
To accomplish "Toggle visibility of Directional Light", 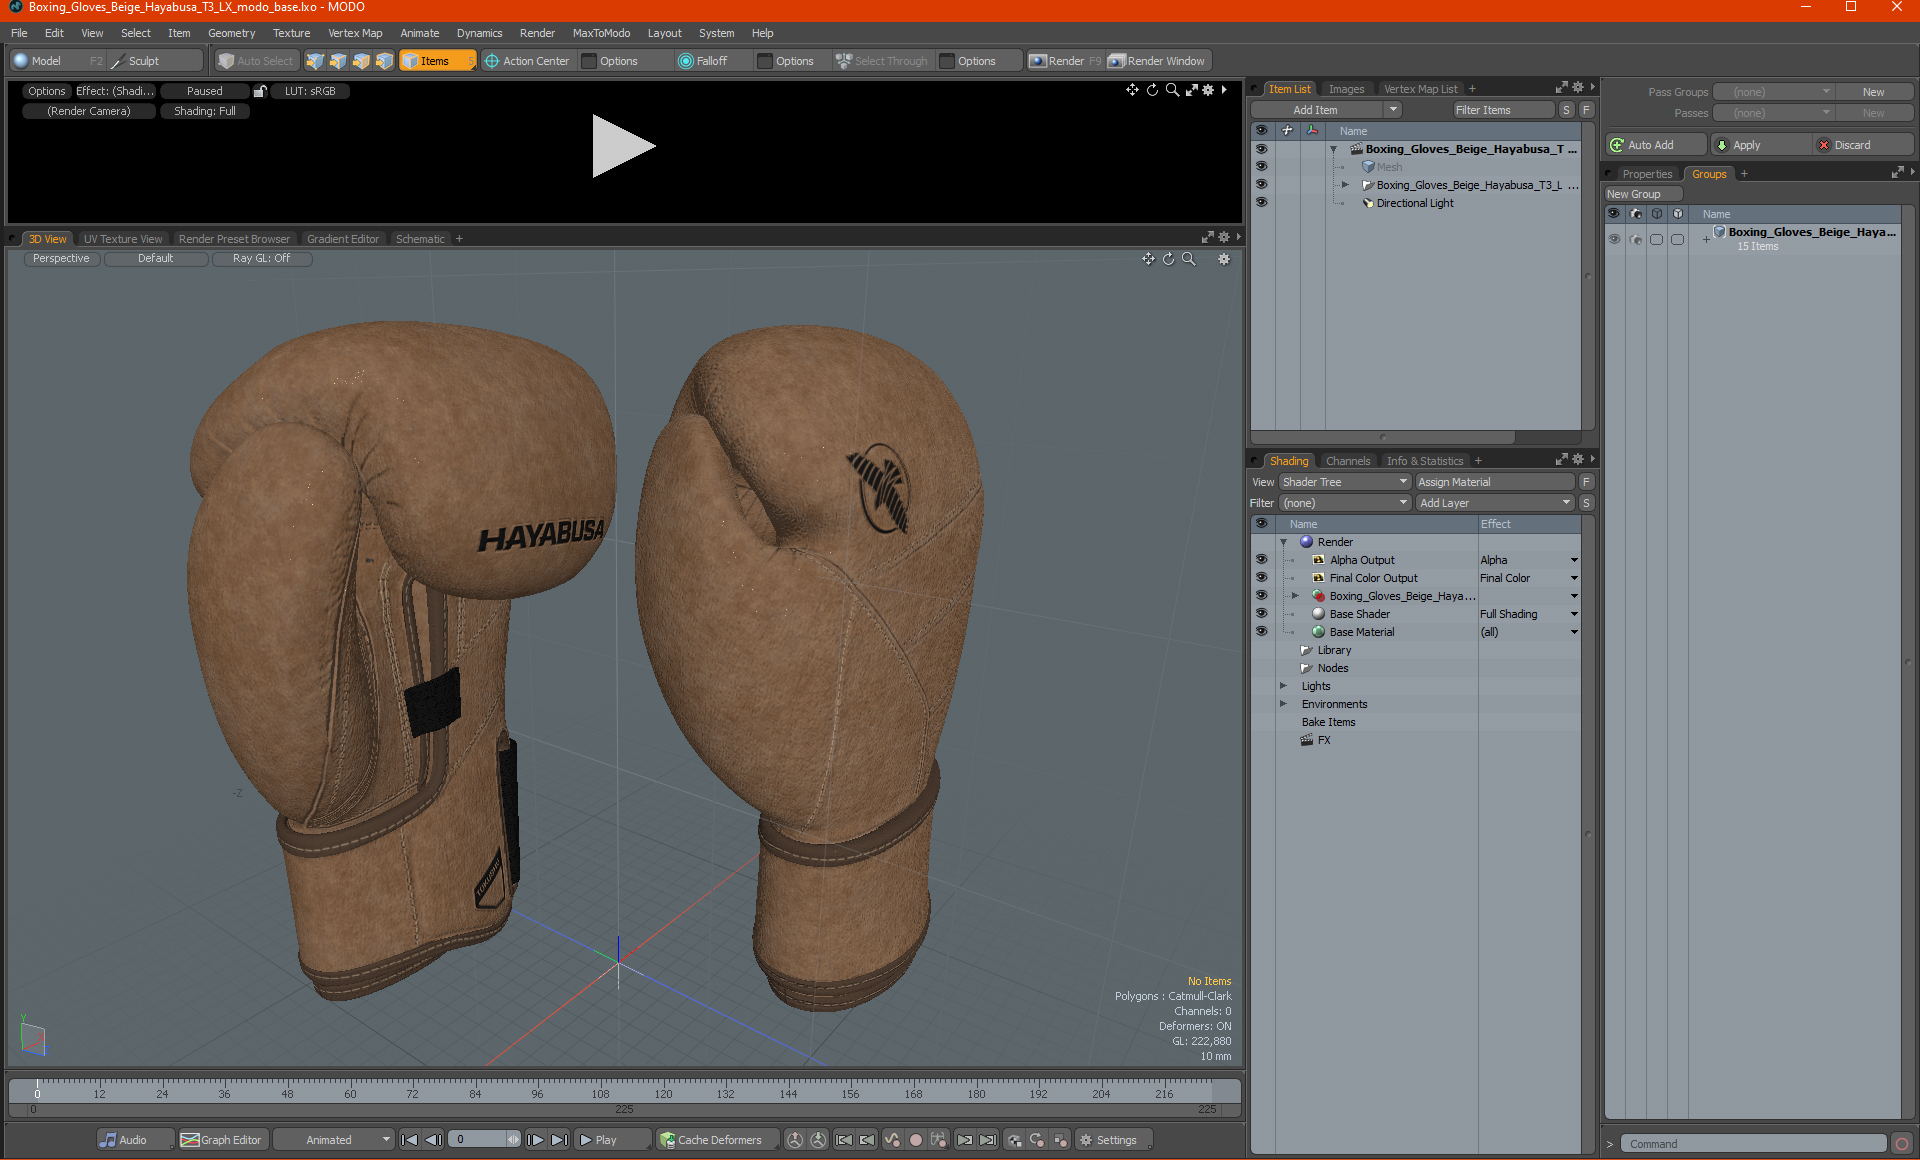I will [1261, 203].
